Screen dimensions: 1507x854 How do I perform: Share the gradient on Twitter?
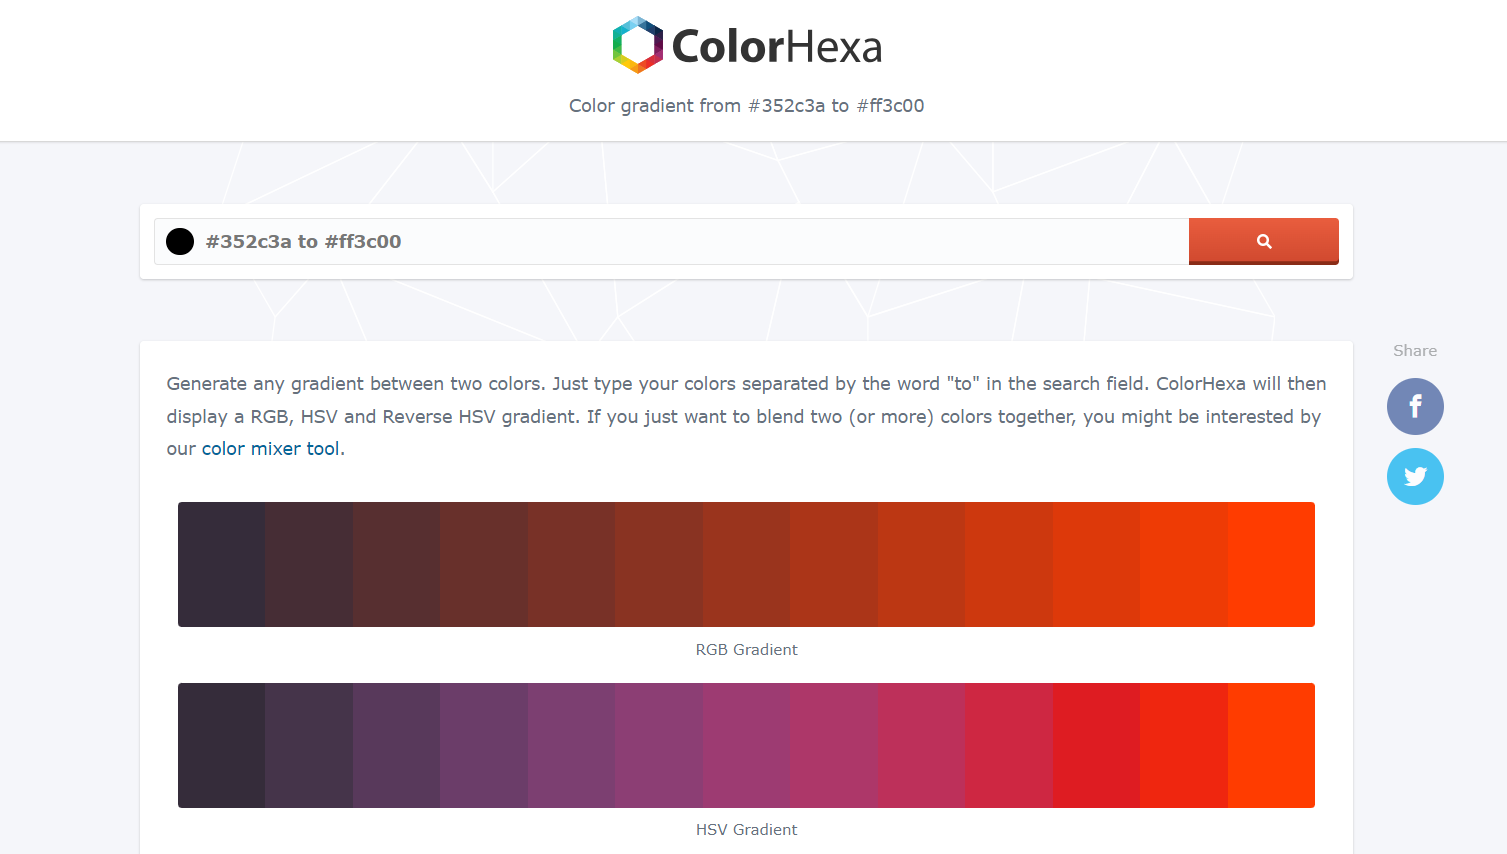pos(1415,476)
